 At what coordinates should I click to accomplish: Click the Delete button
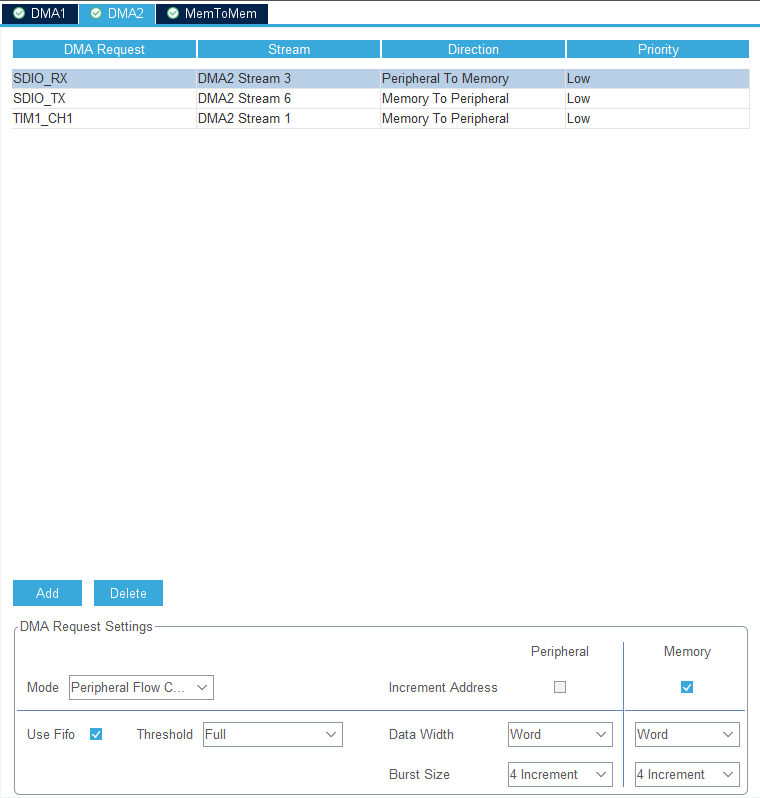point(128,593)
